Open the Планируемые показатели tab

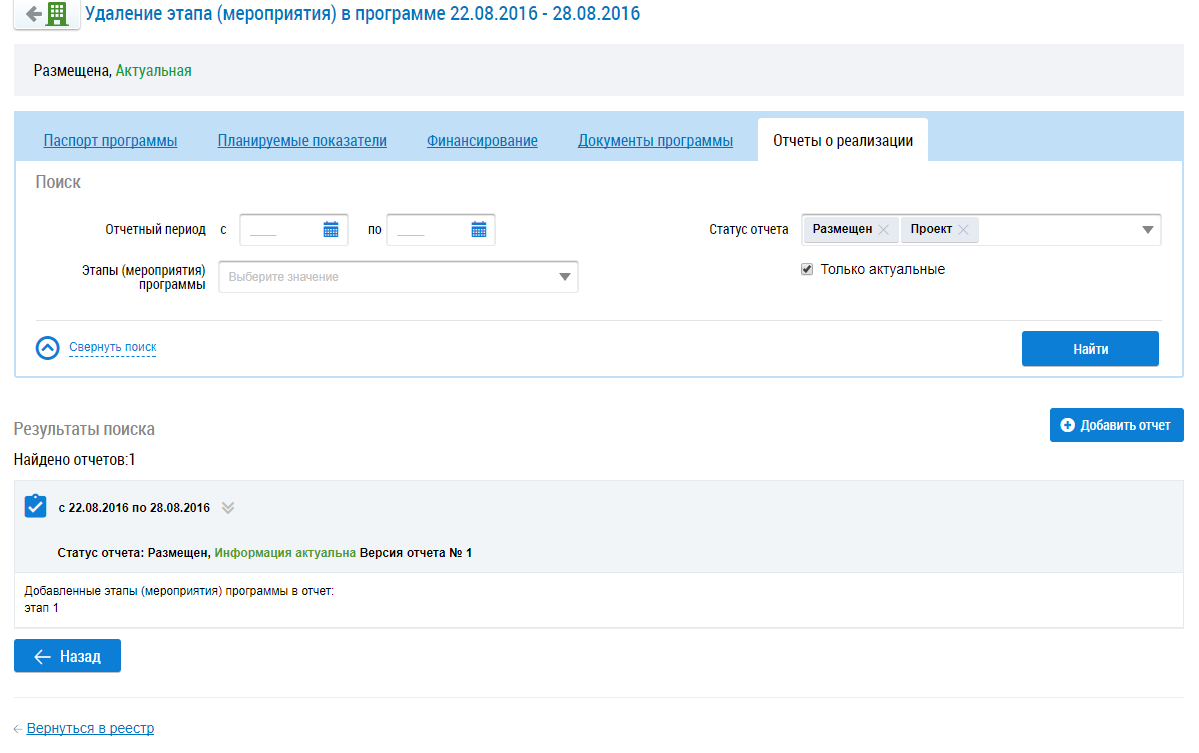pos(302,141)
